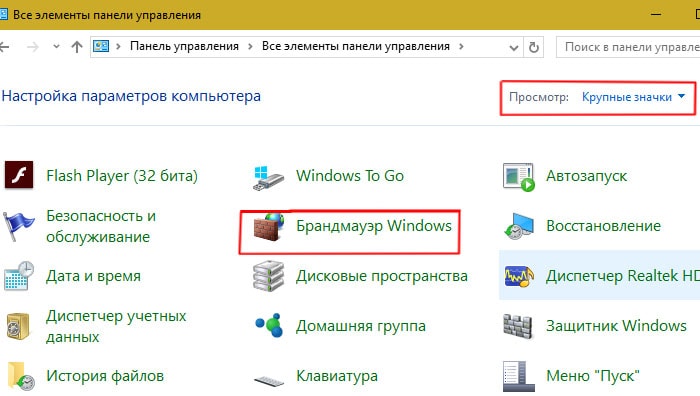Image resolution: width=700 pixels, height=396 pixels.
Task: Open the Крупные значки view dropdown
Action: 633,97
